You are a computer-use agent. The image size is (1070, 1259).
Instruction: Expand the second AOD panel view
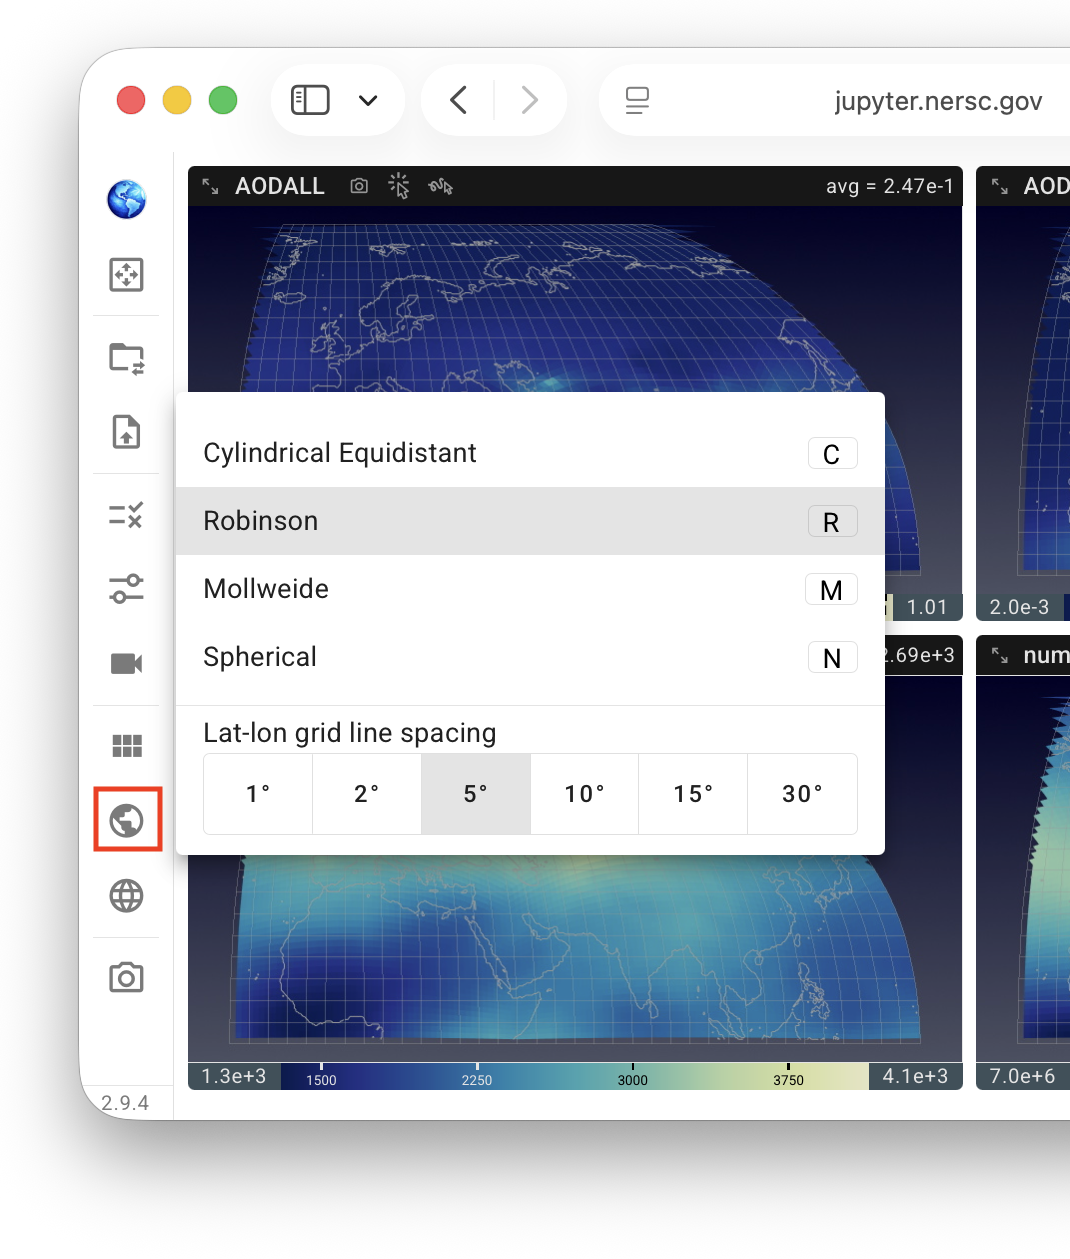coord(999,186)
